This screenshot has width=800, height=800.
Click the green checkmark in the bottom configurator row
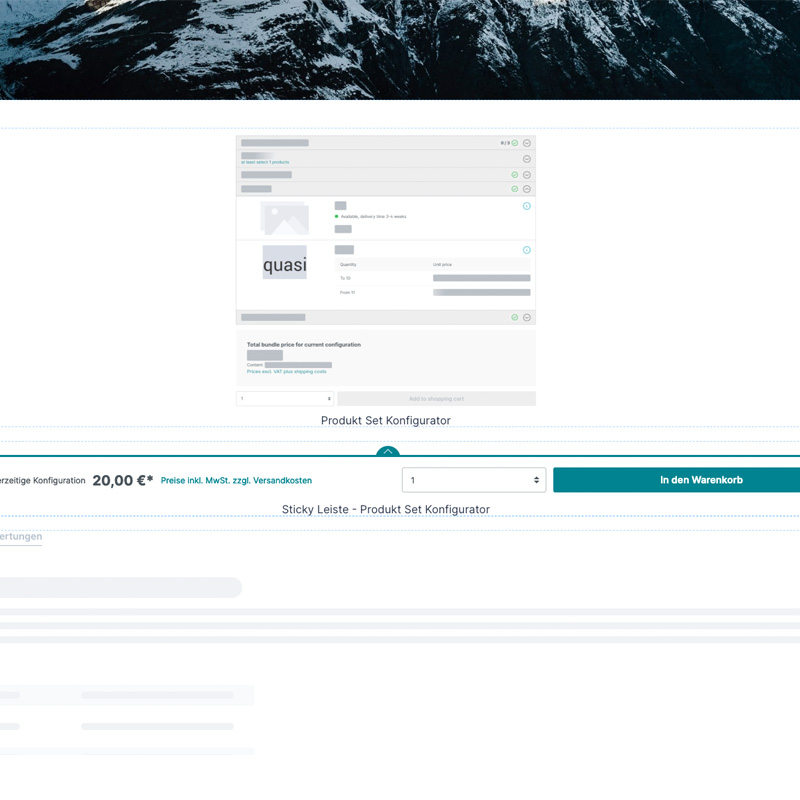(x=515, y=317)
